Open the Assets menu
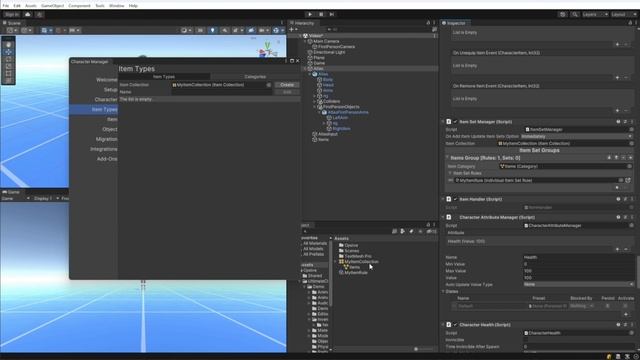The width and height of the screenshot is (640, 360). click(x=31, y=6)
